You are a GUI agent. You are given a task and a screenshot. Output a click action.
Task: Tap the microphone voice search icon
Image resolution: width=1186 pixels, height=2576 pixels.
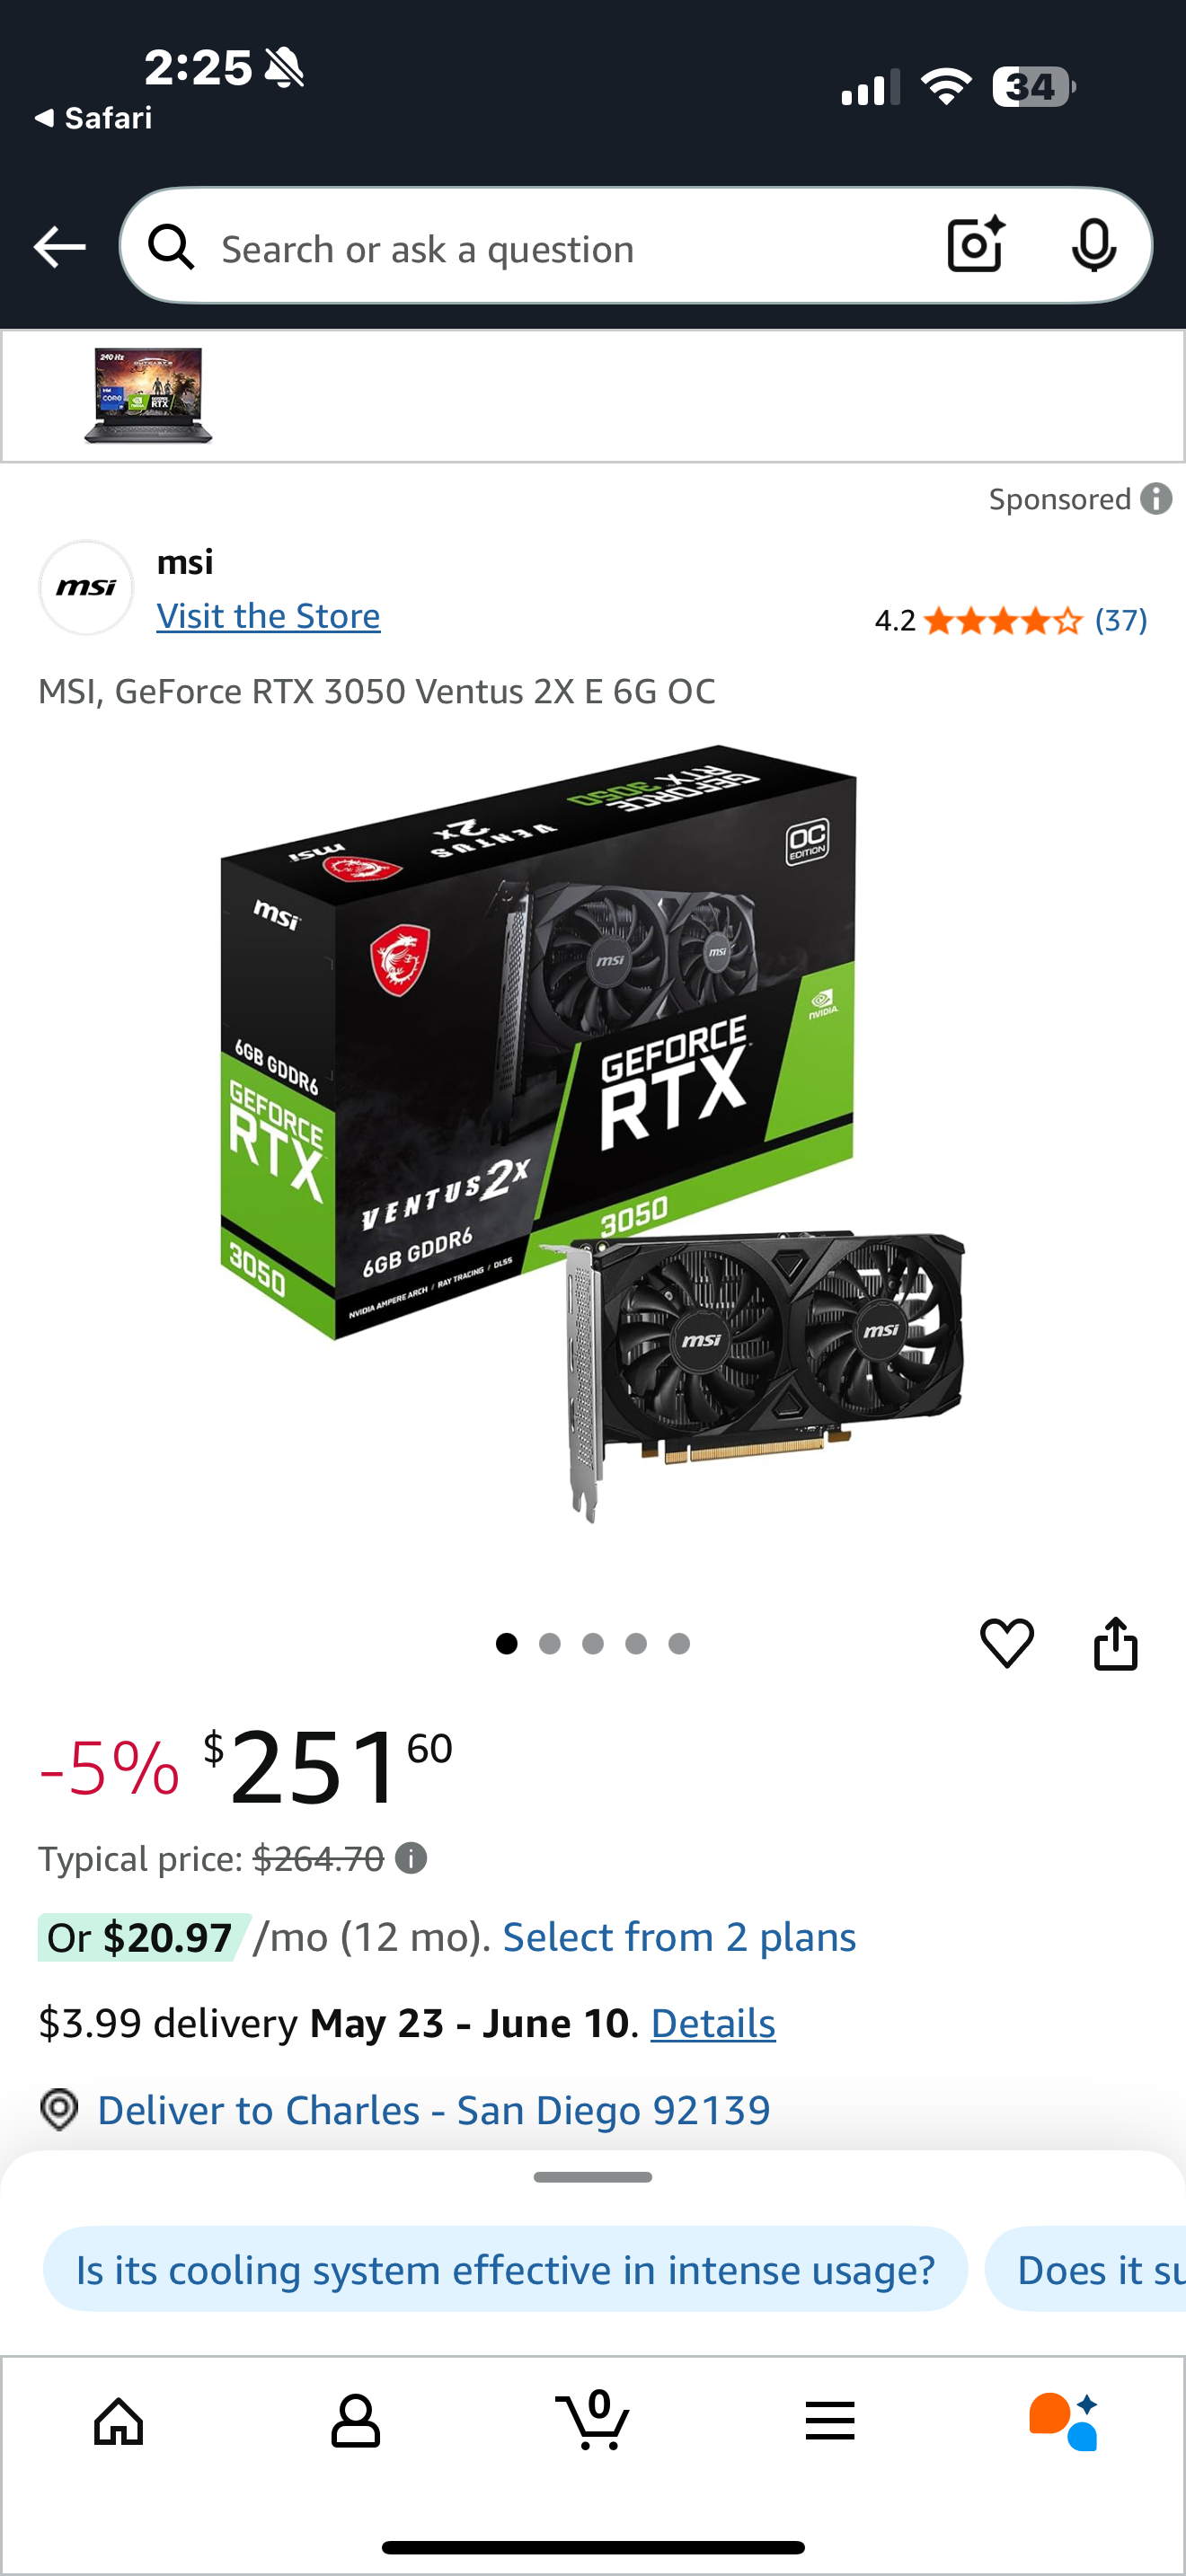tap(1093, 245)
